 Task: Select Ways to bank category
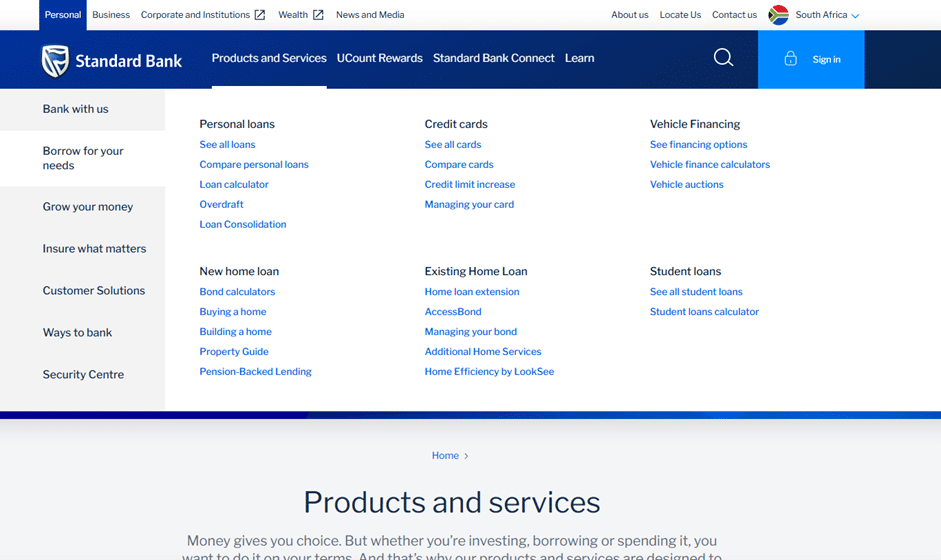coord(82,333)
